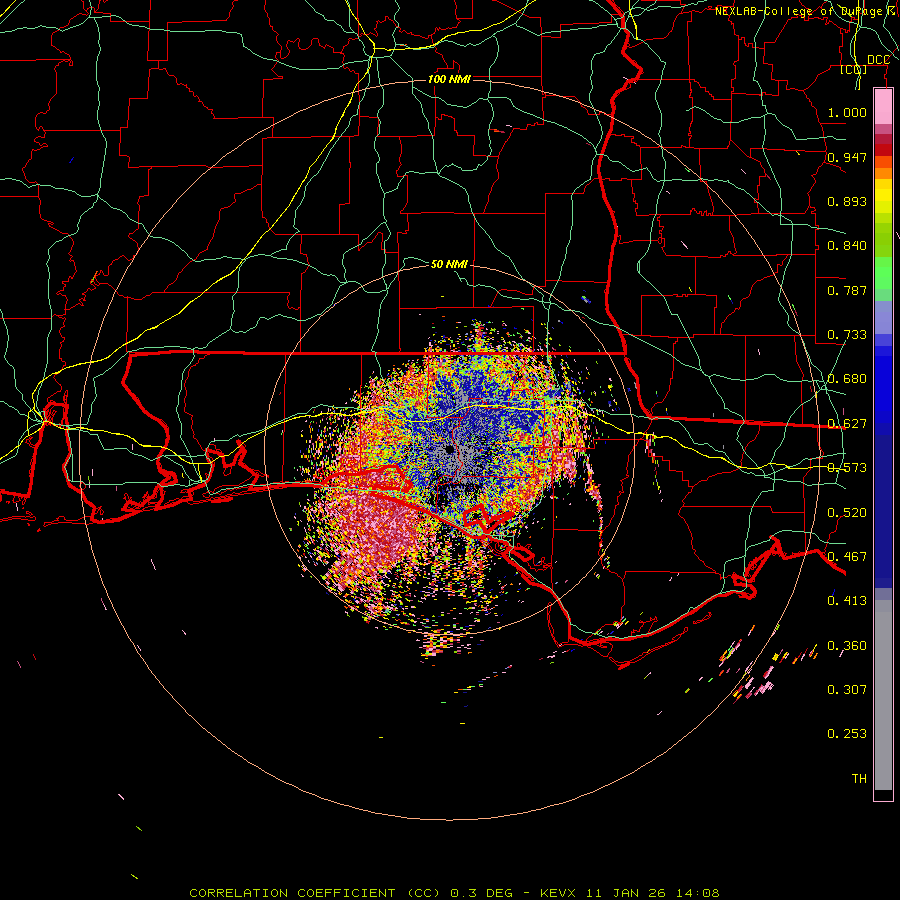Click the 1.000 value on the color scale

847,112
